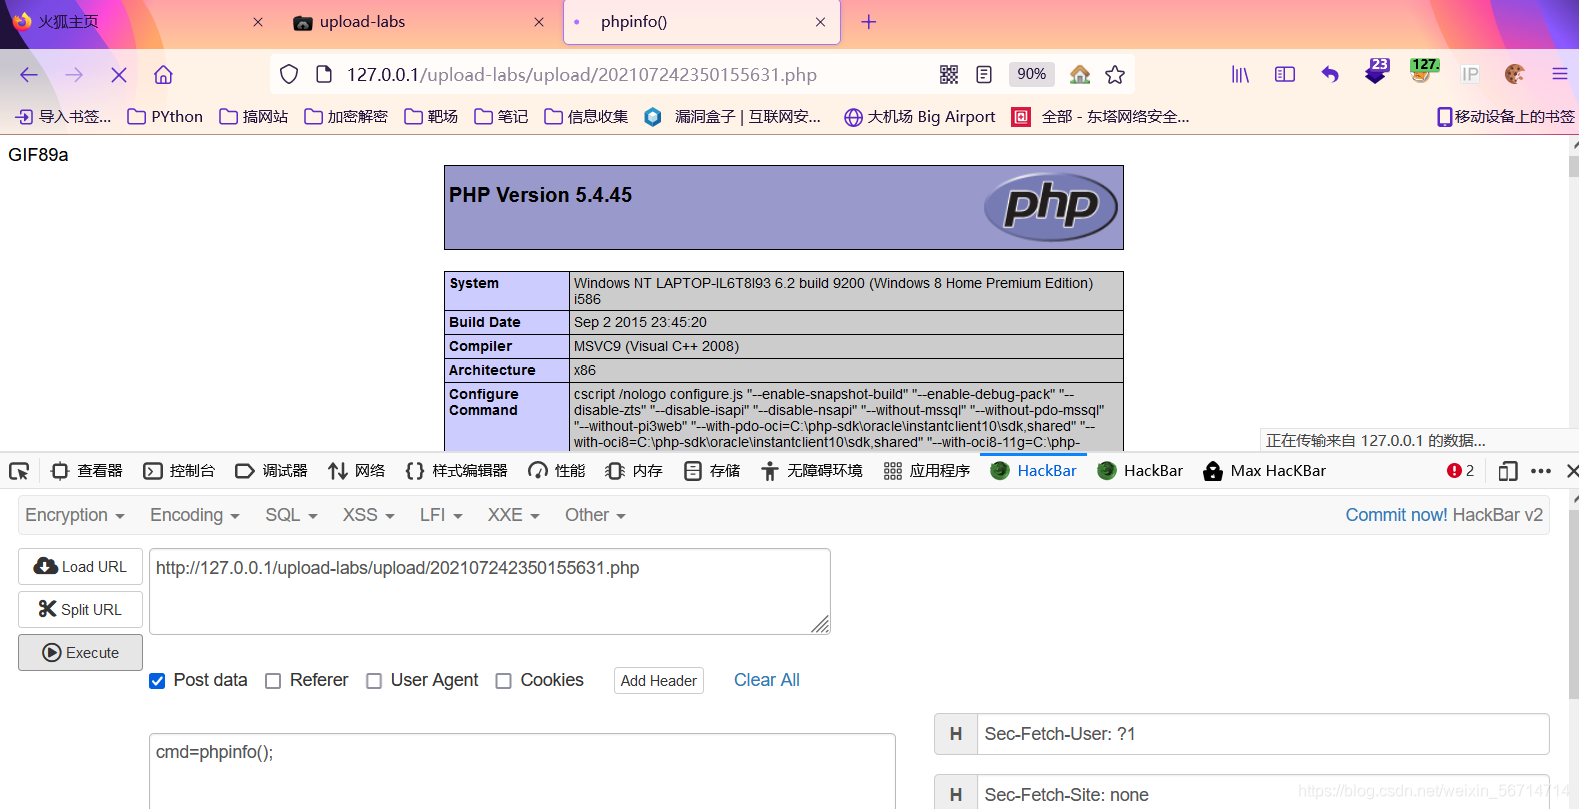Open the IP extension icon
The image size is (1579, 809).
(x=1469, y=74)
